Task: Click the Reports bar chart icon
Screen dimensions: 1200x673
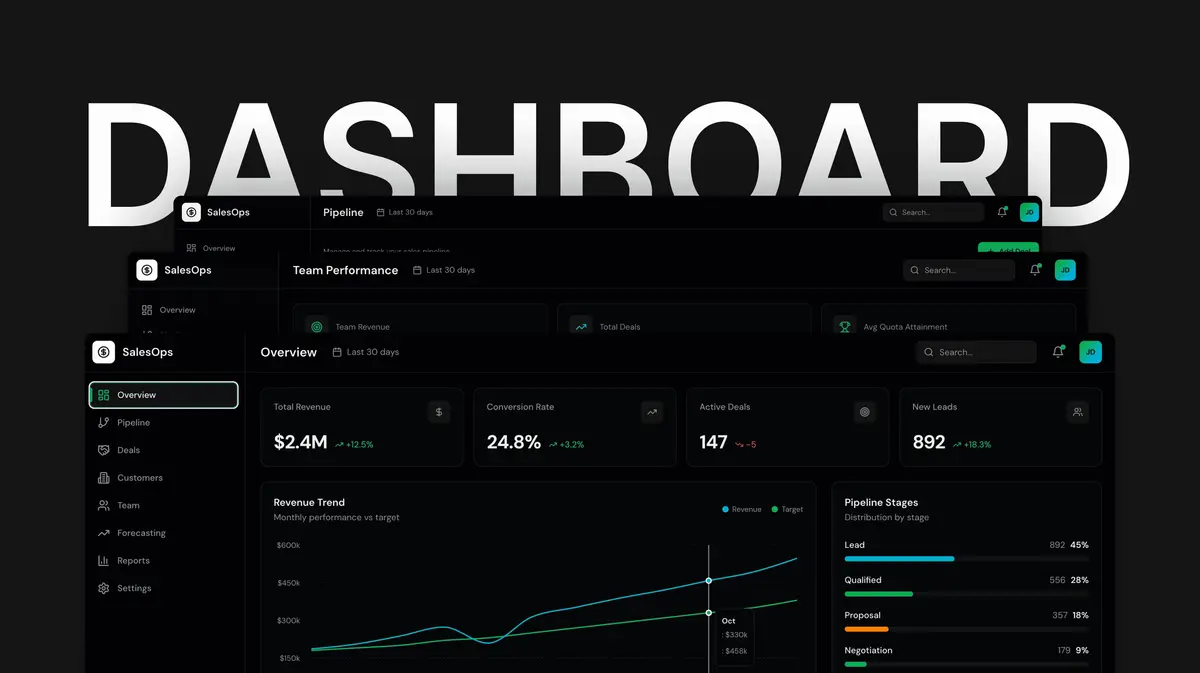Action: (103, 561)
